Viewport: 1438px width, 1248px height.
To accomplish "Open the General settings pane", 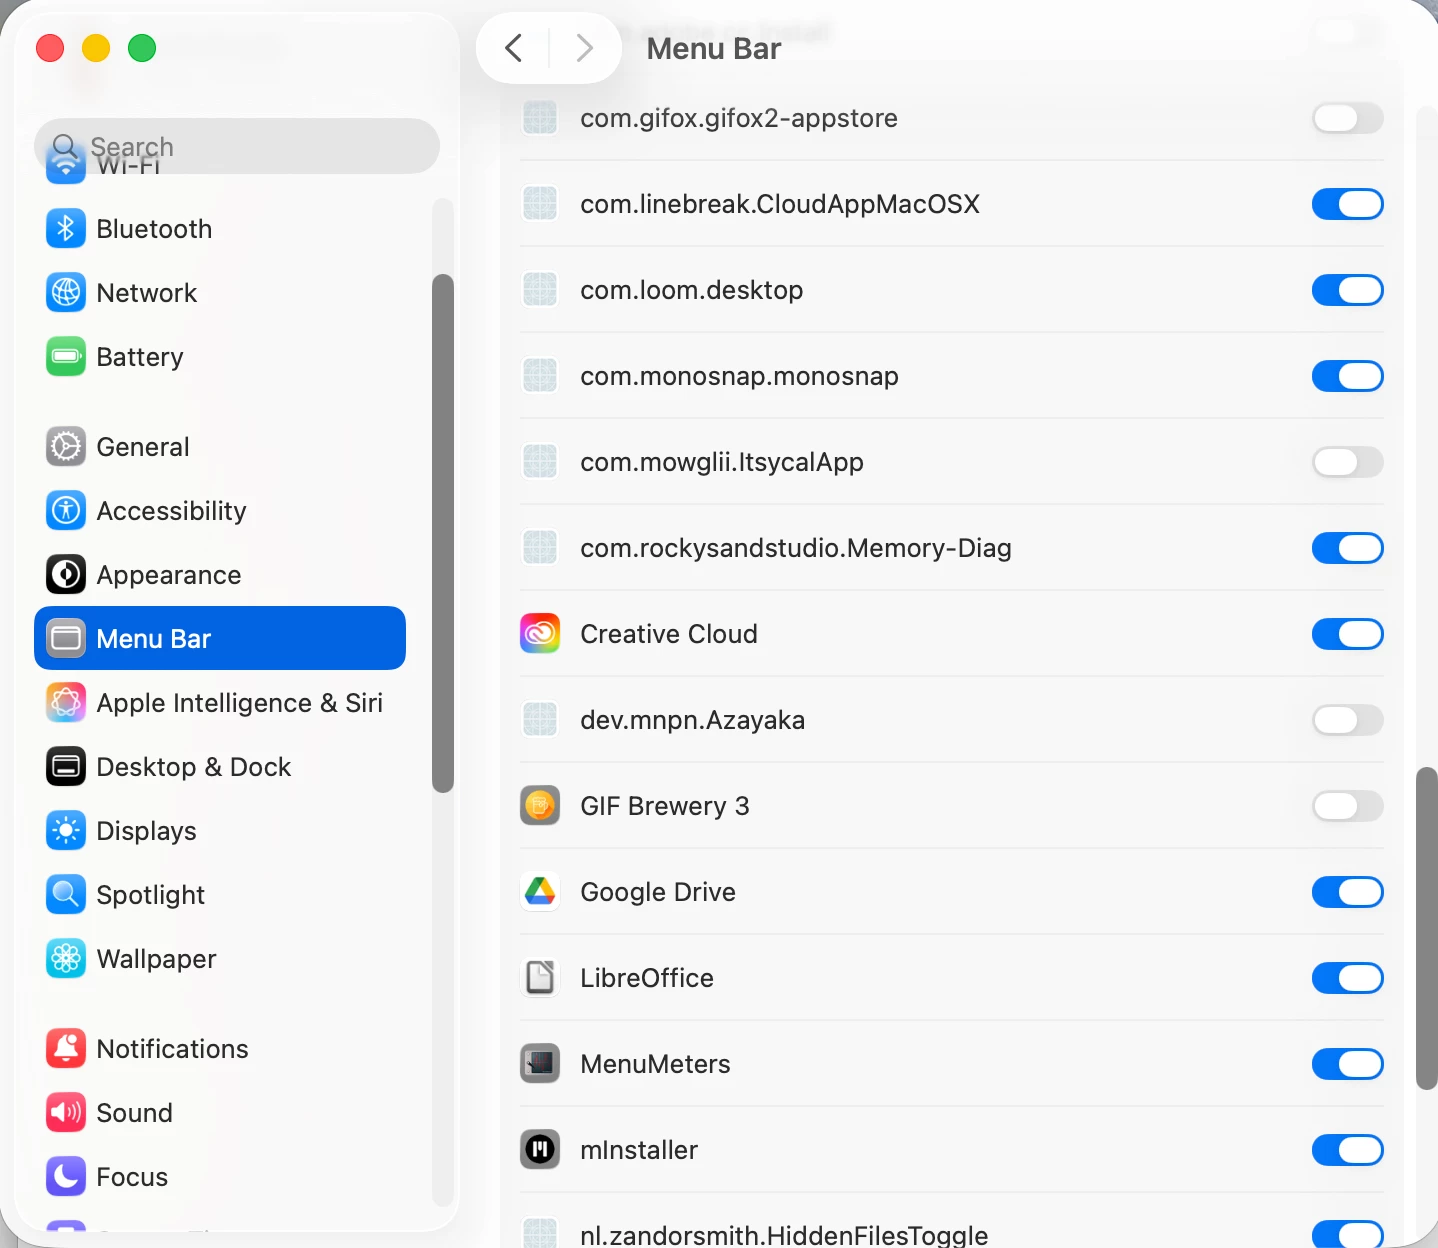I will coord(220,447).
